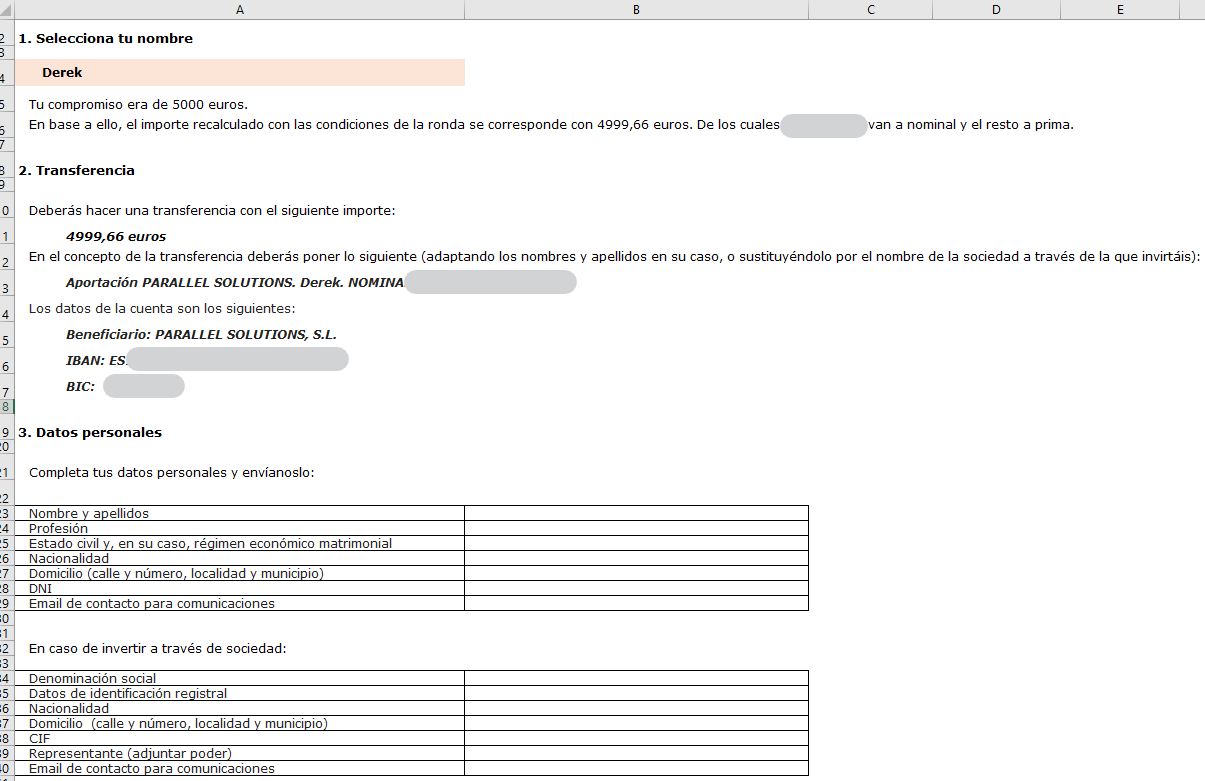Click 'Los datos de la cuenta son los siguientes:' text
The width and height of the screenshot is (1205, 781).
(x=161, y=309)
